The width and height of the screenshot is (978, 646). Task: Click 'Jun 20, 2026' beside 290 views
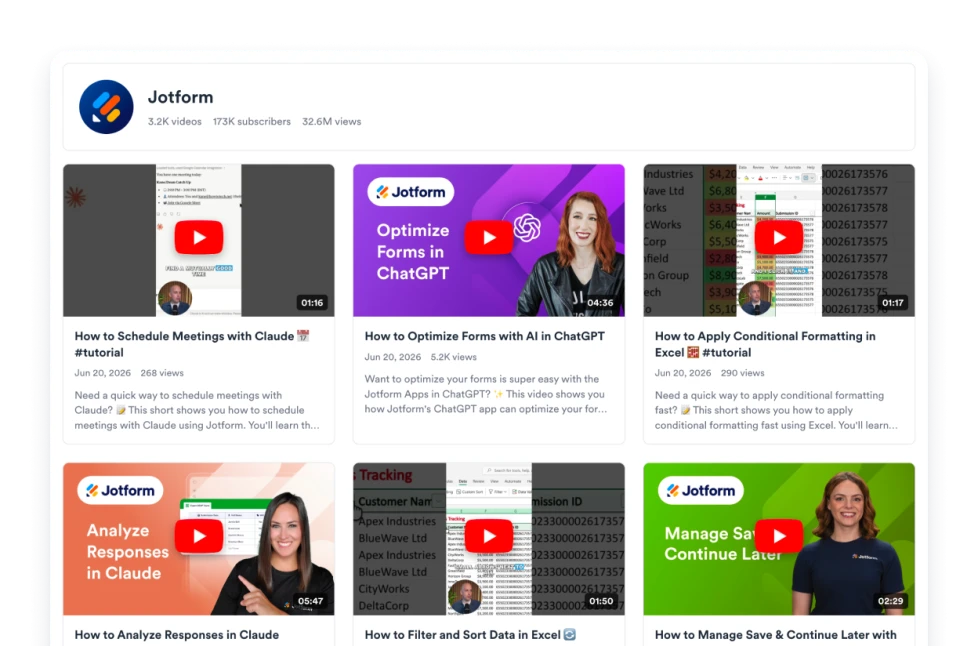pos(683,373)
